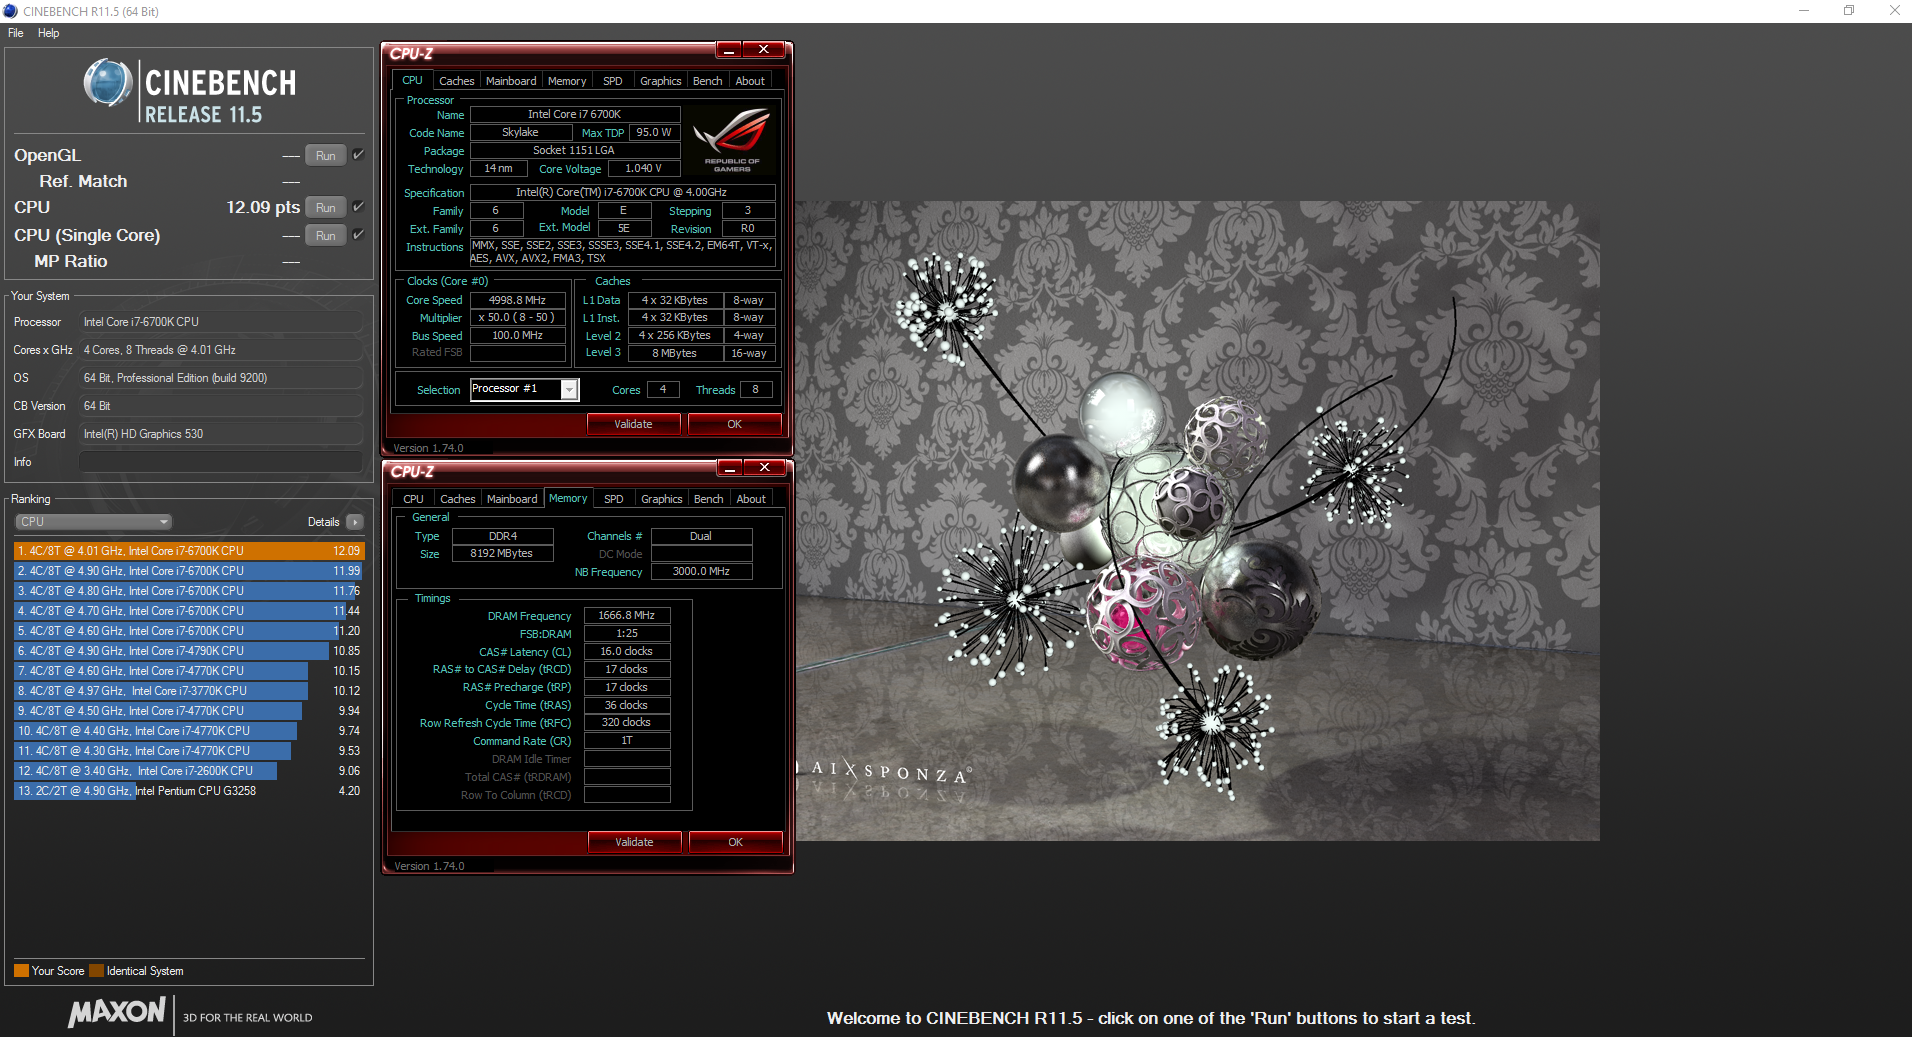Run the OpenGL benchmark test

(x=326, y=156)
